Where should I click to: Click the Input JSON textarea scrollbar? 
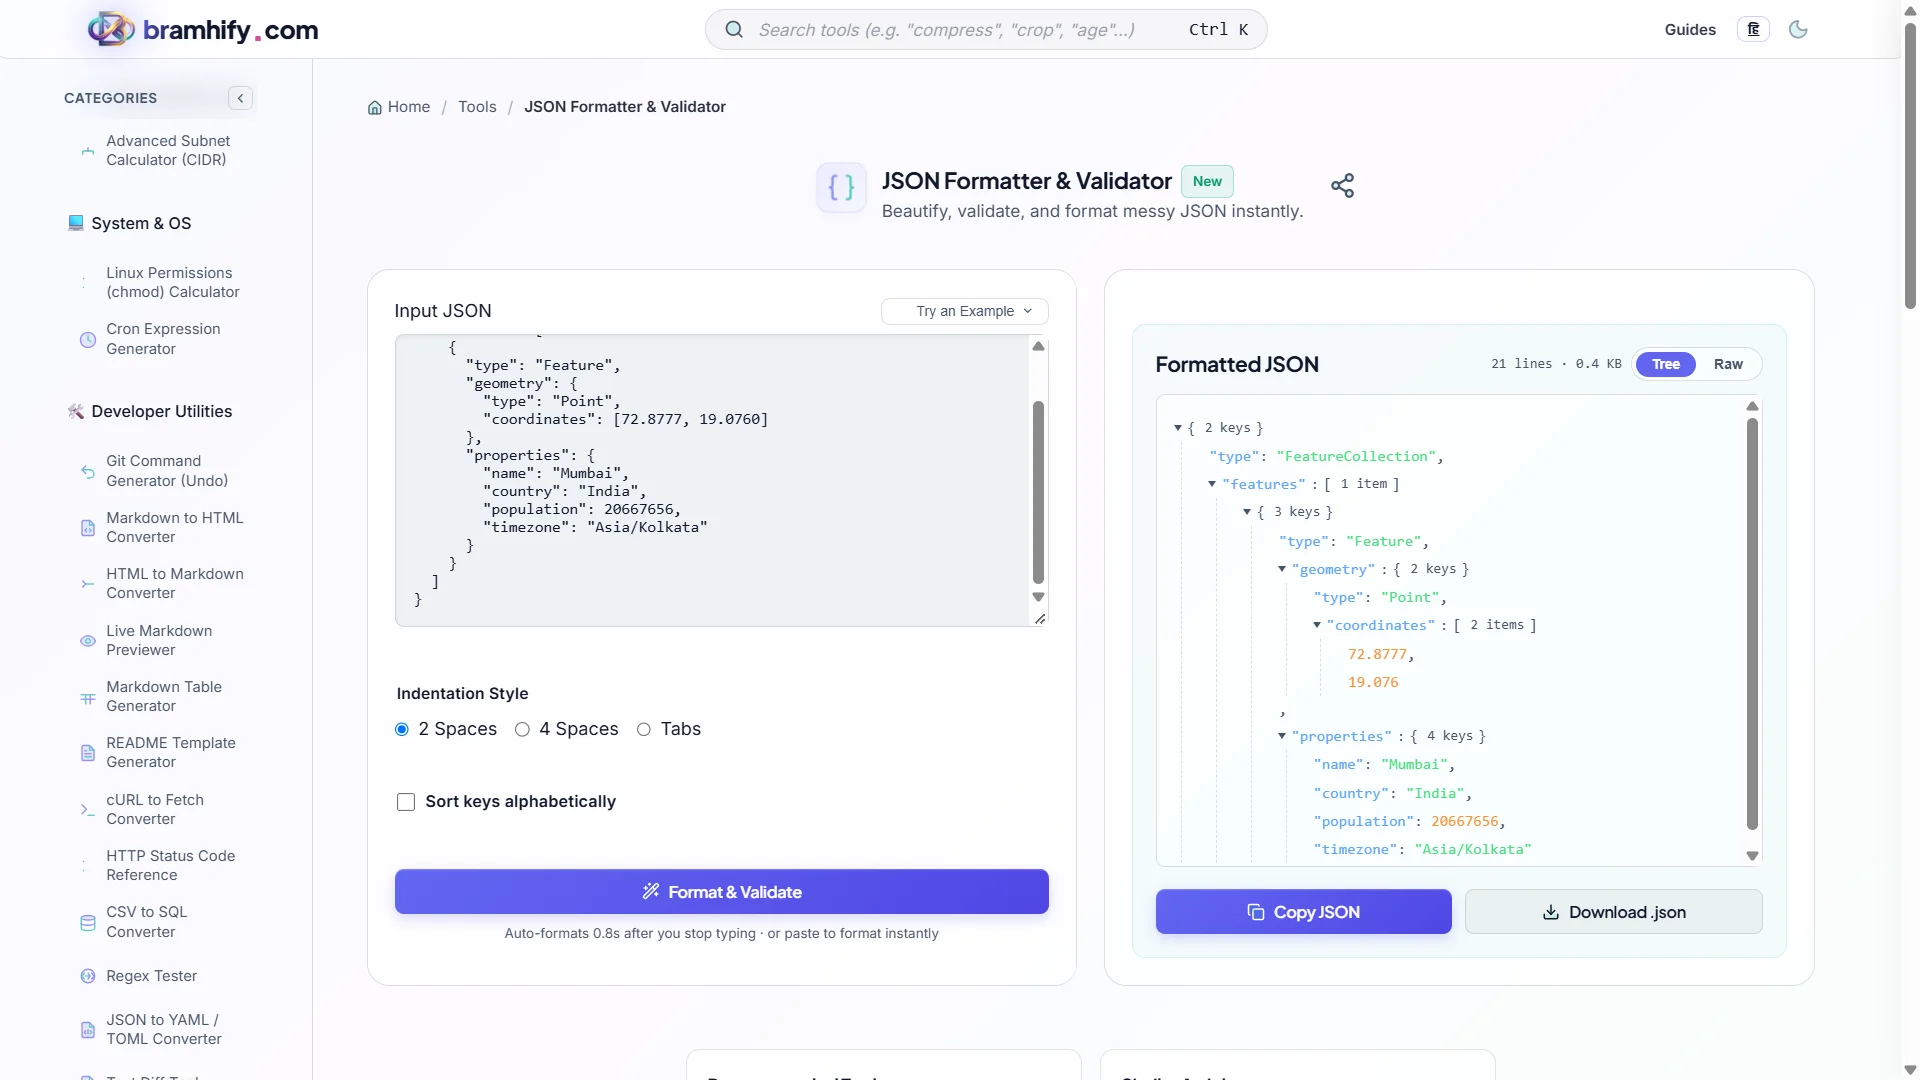point(1038,492)
